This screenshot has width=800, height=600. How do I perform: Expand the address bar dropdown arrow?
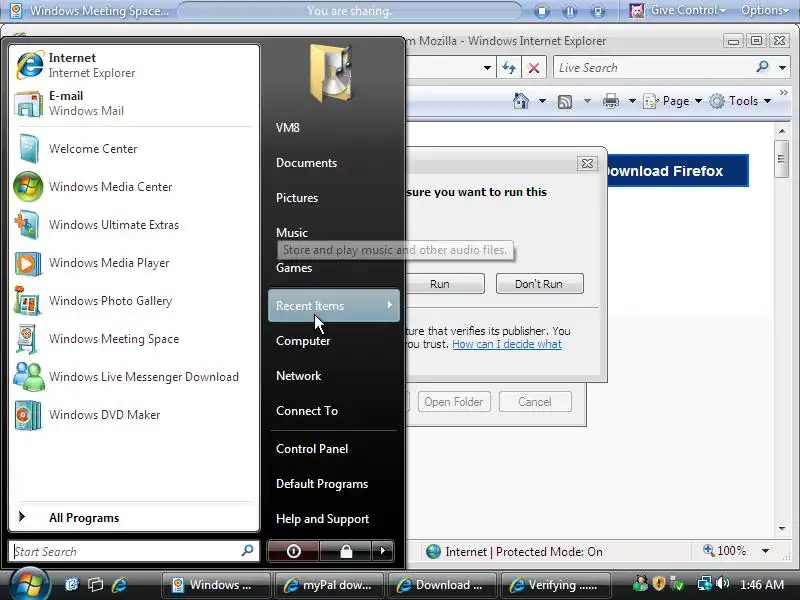coord(487,67)
